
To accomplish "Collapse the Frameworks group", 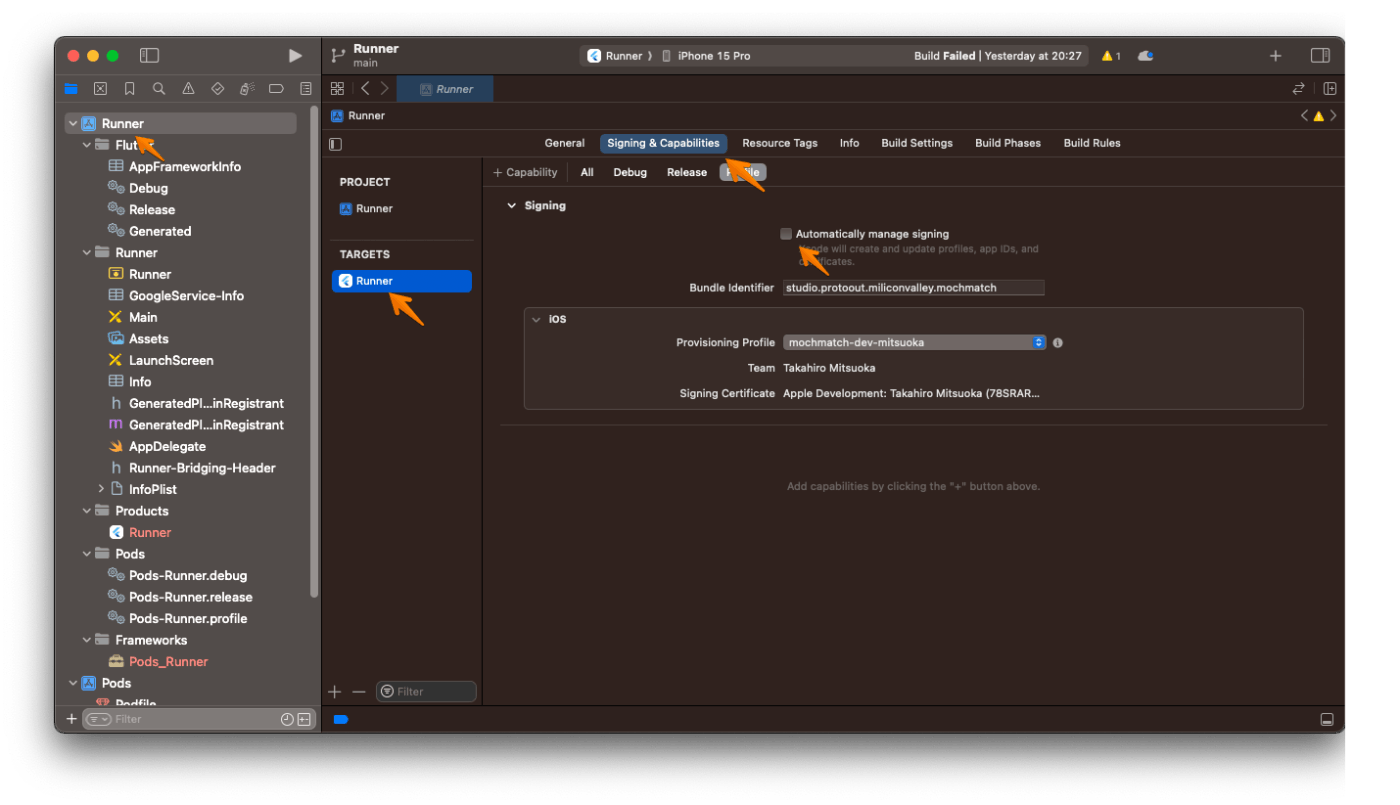I will 87,640.
